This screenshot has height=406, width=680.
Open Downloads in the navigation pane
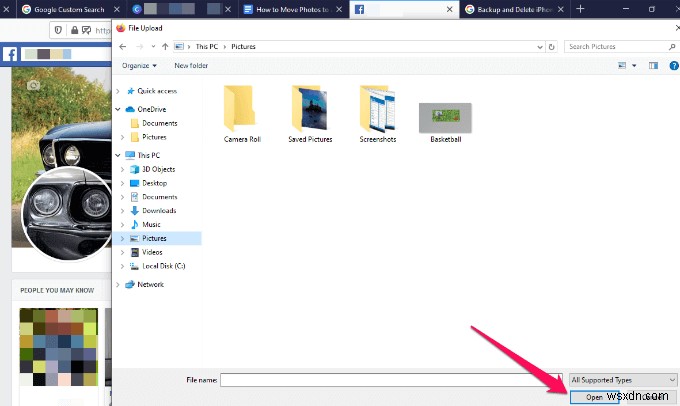click(x=159, y=211)
